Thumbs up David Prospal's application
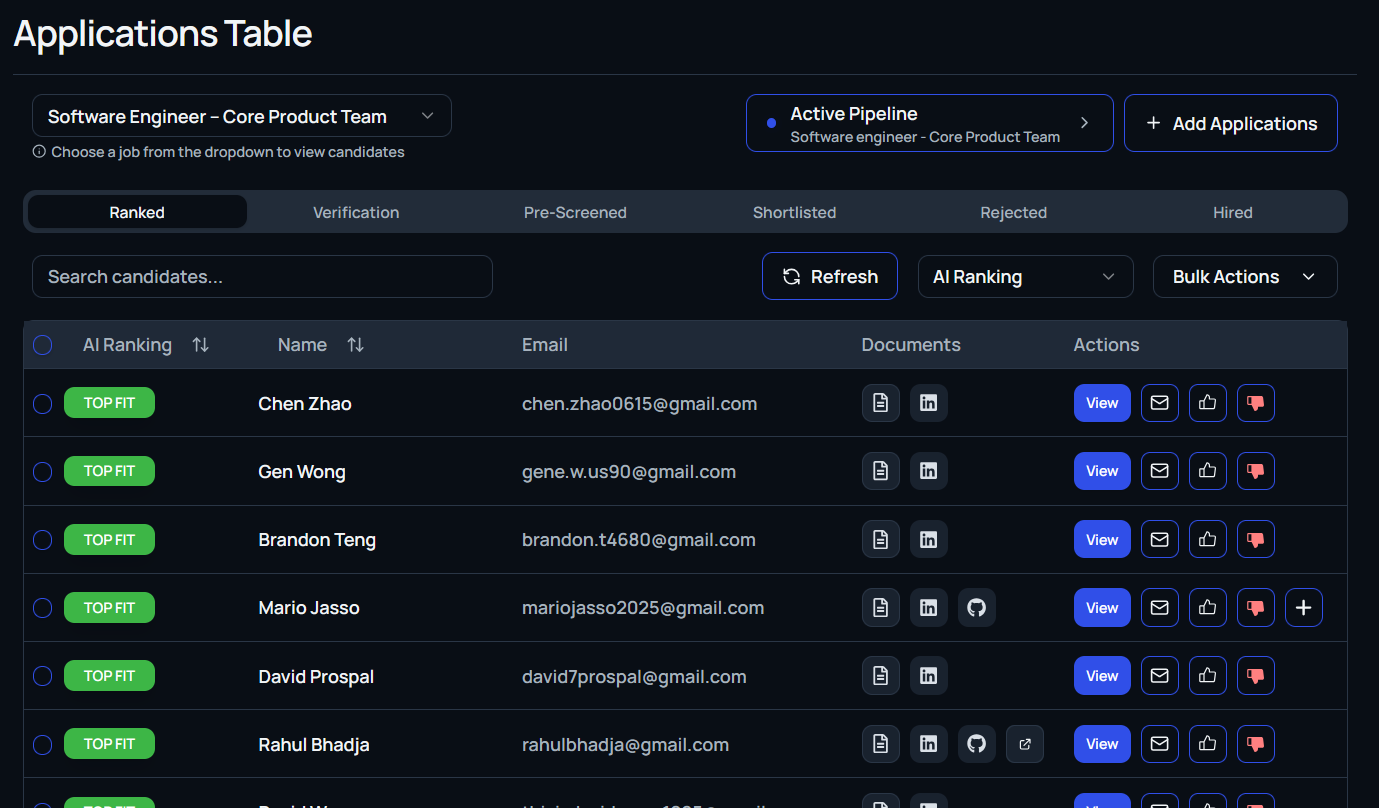This screenshot has height=808, width=1379. 1207,675
